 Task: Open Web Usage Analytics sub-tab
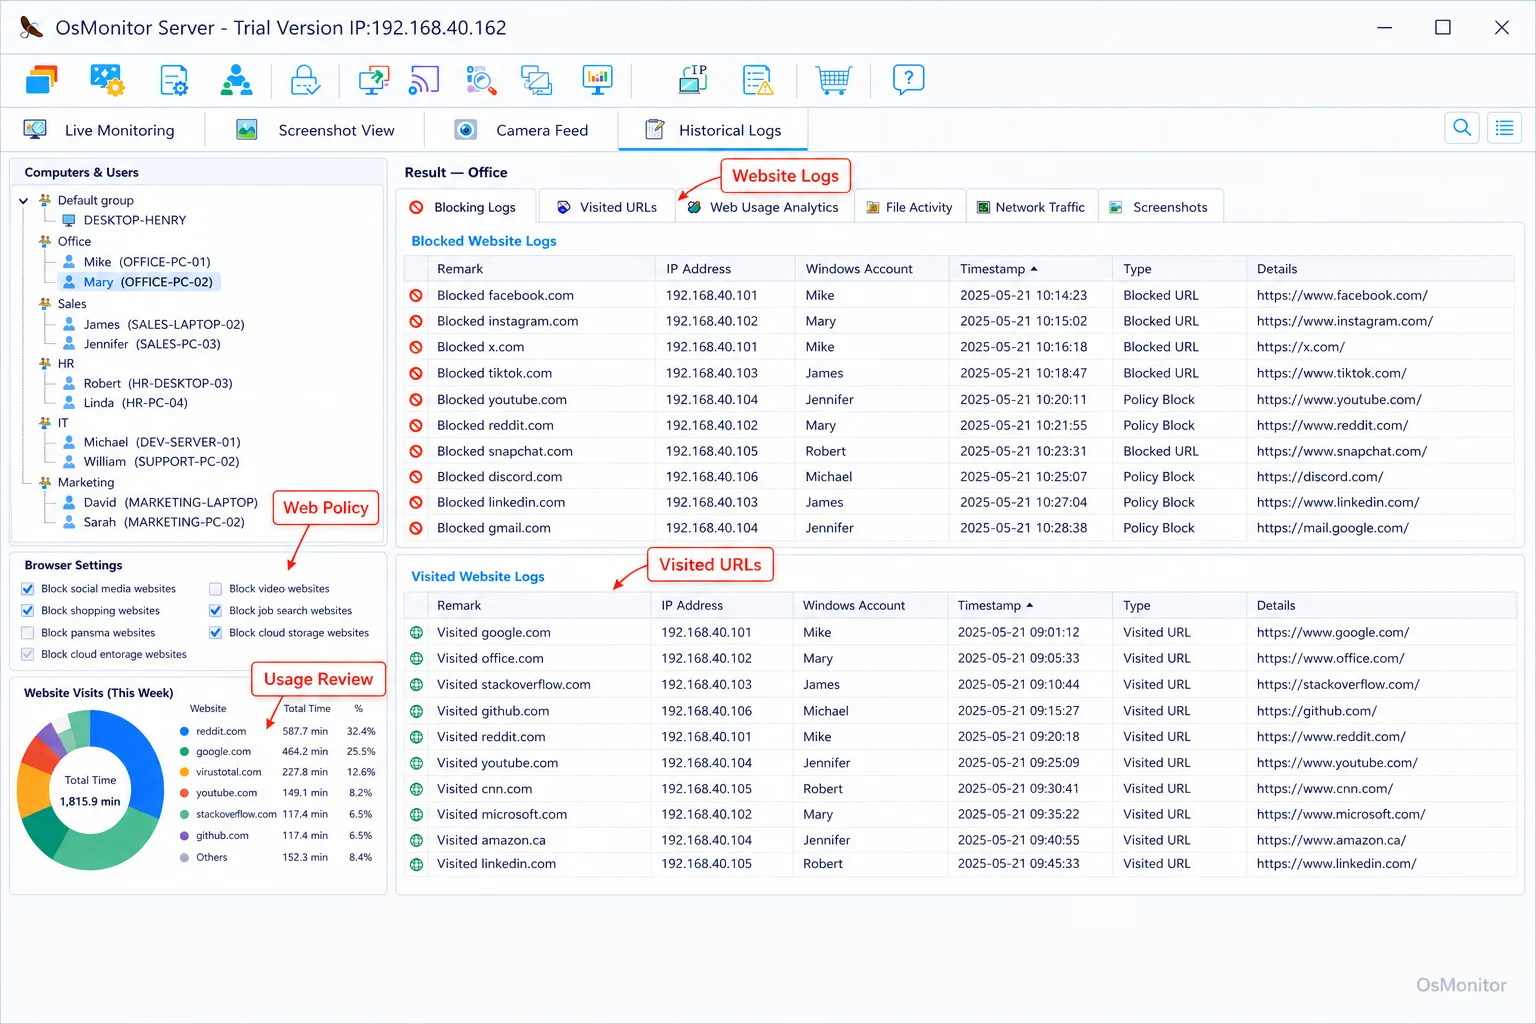(x=764, y=207)
